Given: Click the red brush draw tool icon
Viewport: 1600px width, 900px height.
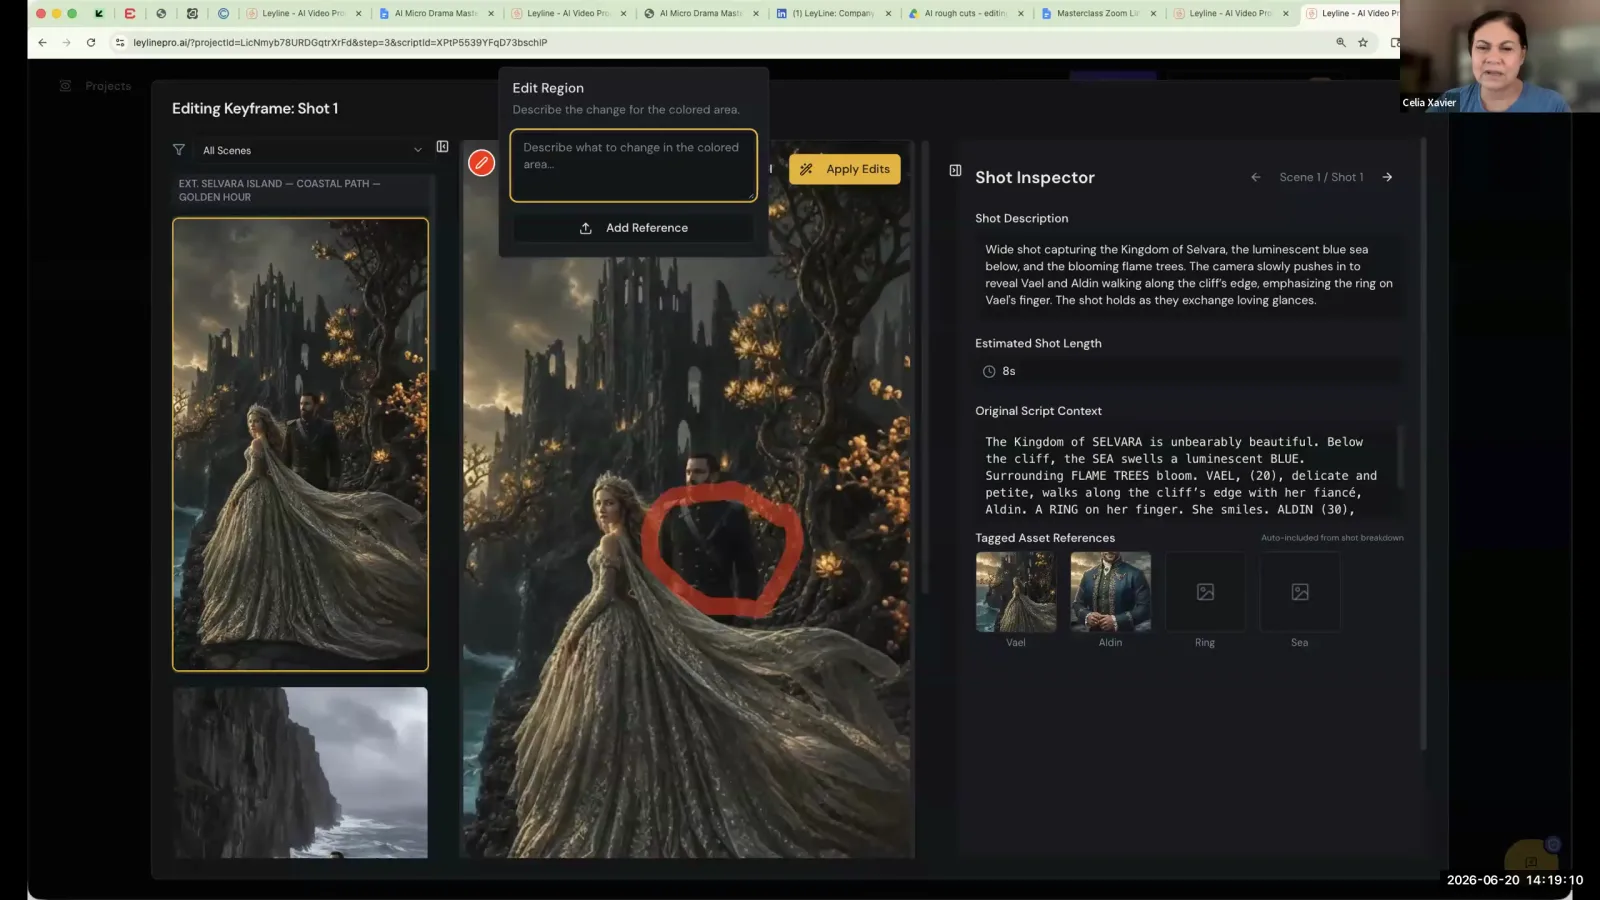Looking at the screenshot, I should click(481, 162).
